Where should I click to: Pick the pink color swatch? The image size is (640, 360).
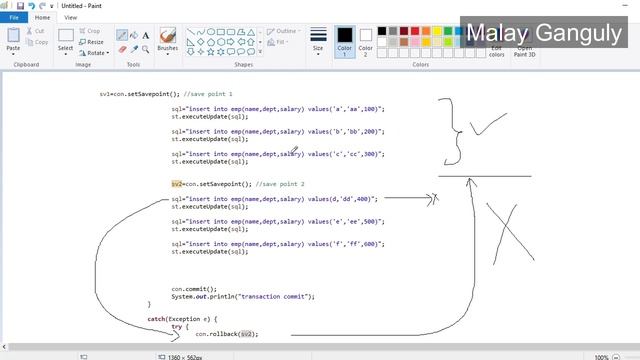coord(415,42)
